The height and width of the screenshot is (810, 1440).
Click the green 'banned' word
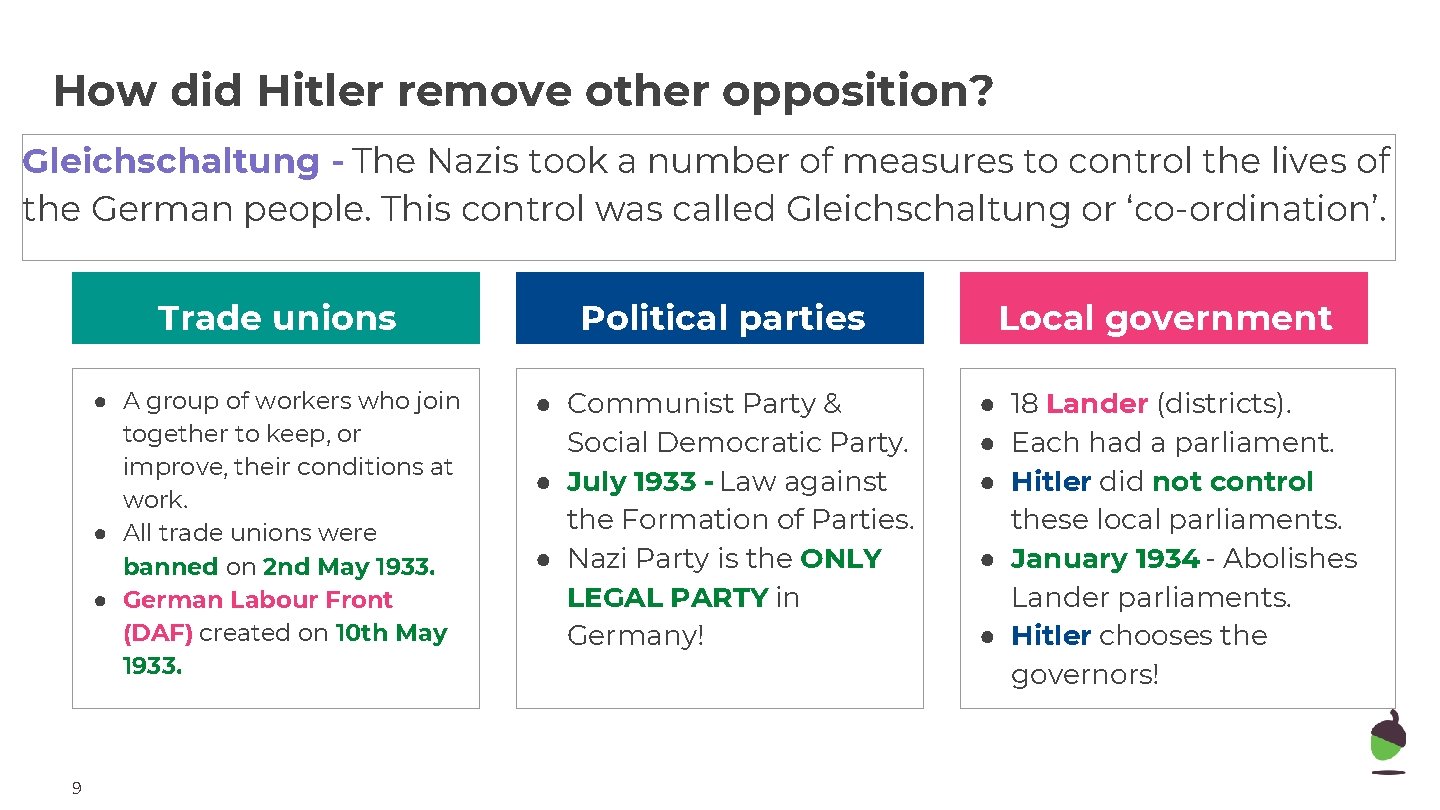(x=170, y=566)
